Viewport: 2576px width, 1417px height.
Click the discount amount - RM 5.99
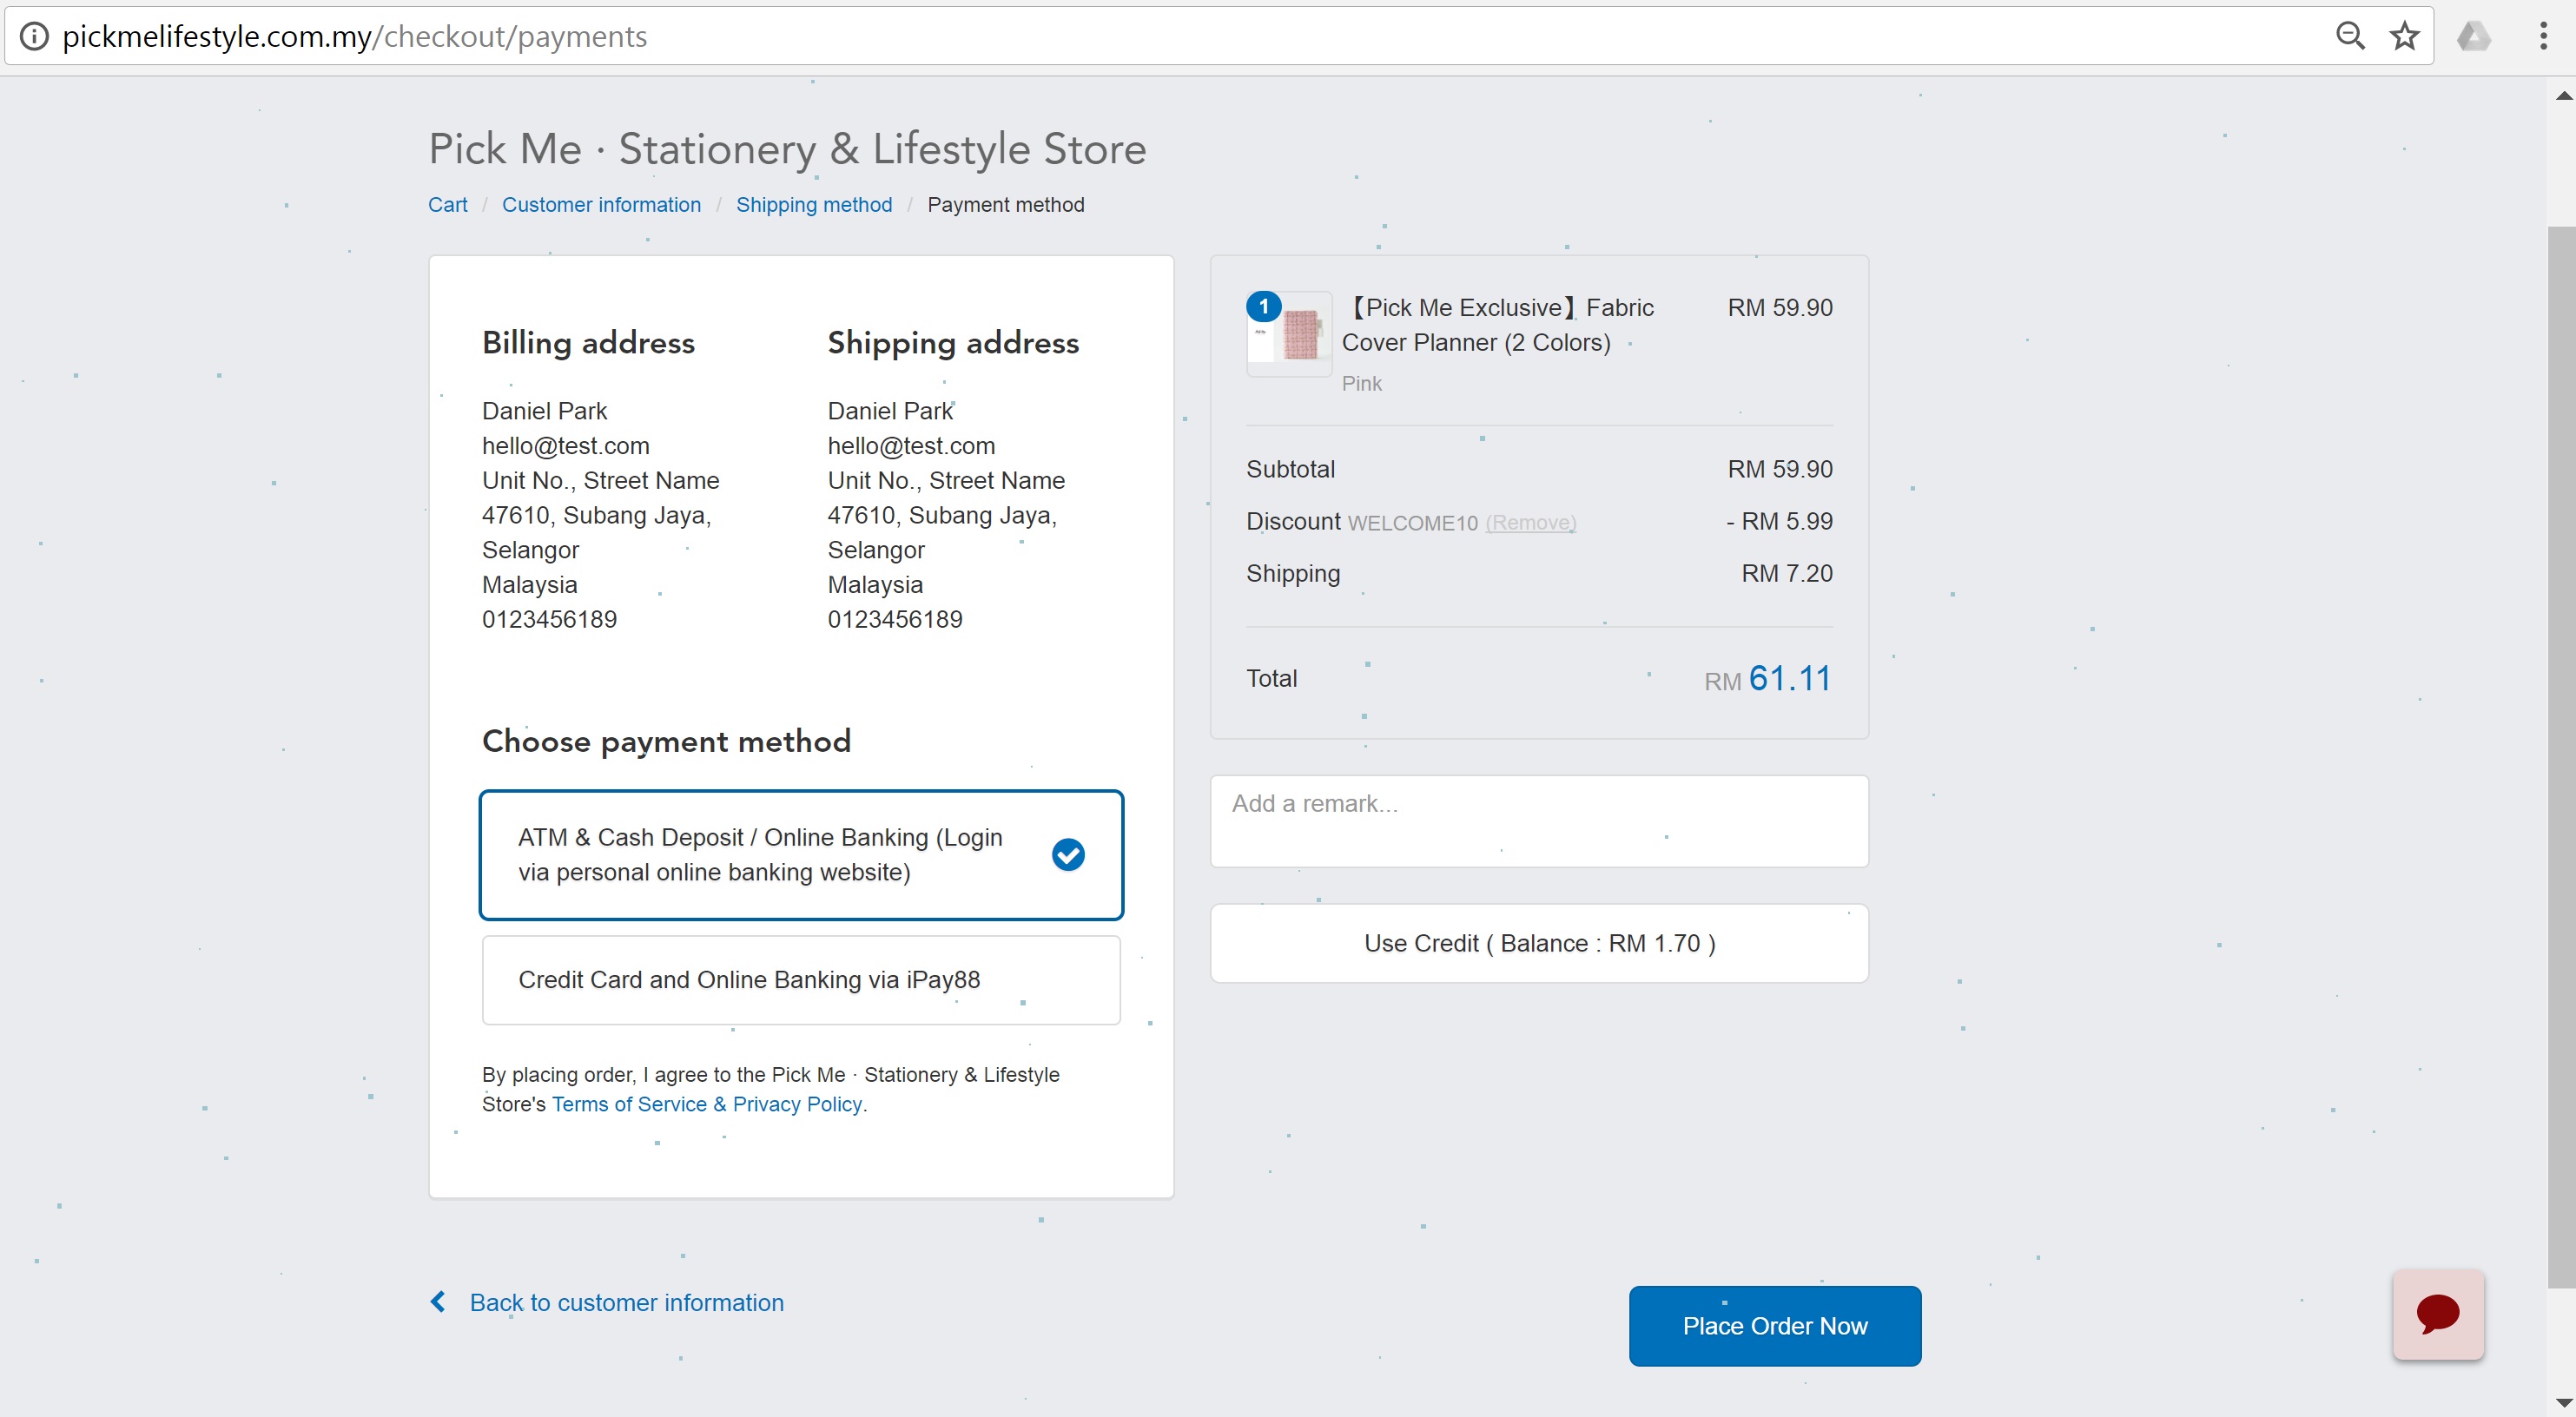pos(1779,521)
